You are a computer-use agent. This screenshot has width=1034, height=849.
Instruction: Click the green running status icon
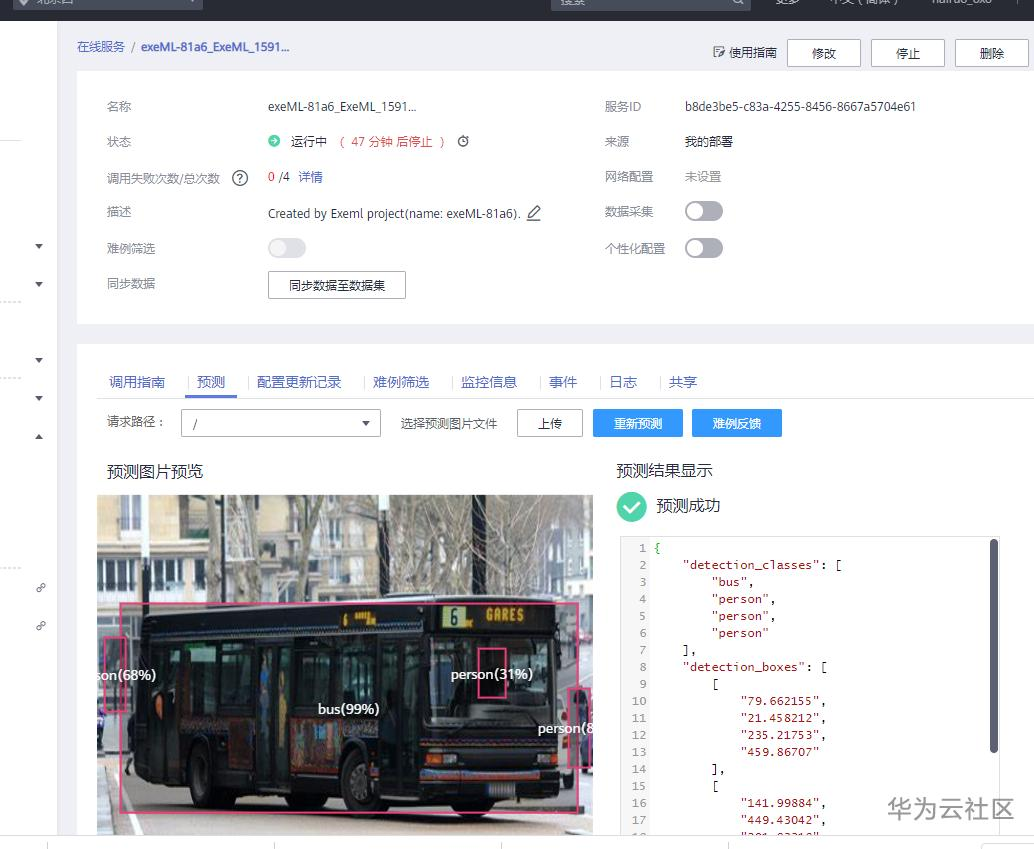274,141
